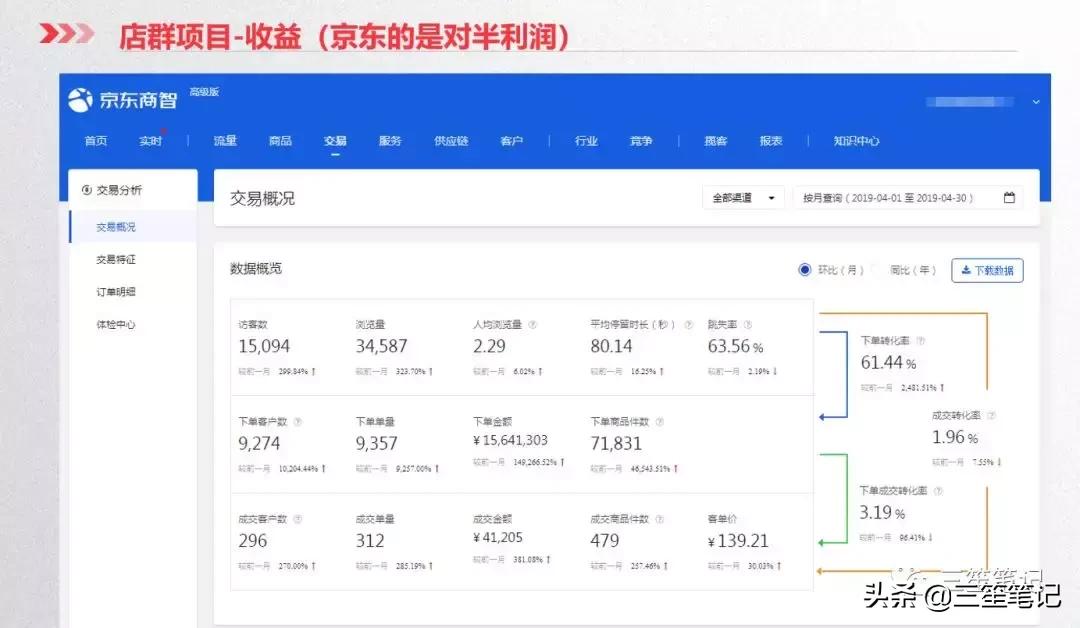Select the 环比（月） radio button

coord(805,270)
